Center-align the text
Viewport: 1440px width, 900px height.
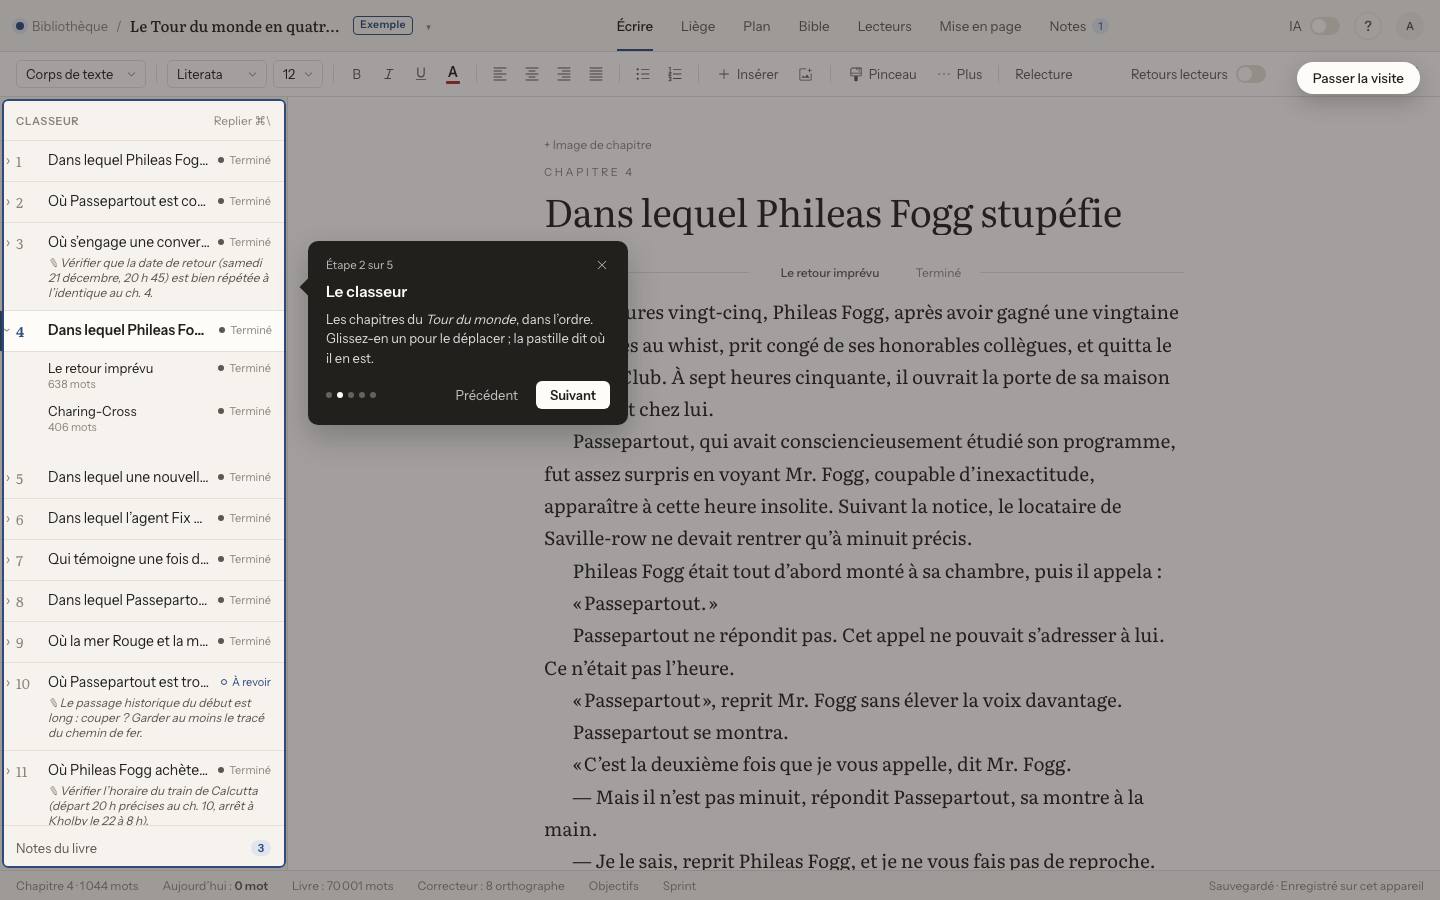(x=532, y=74)
